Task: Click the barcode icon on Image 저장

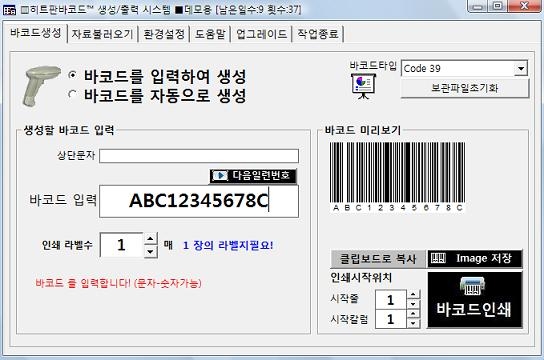Action: pos(438,258)
